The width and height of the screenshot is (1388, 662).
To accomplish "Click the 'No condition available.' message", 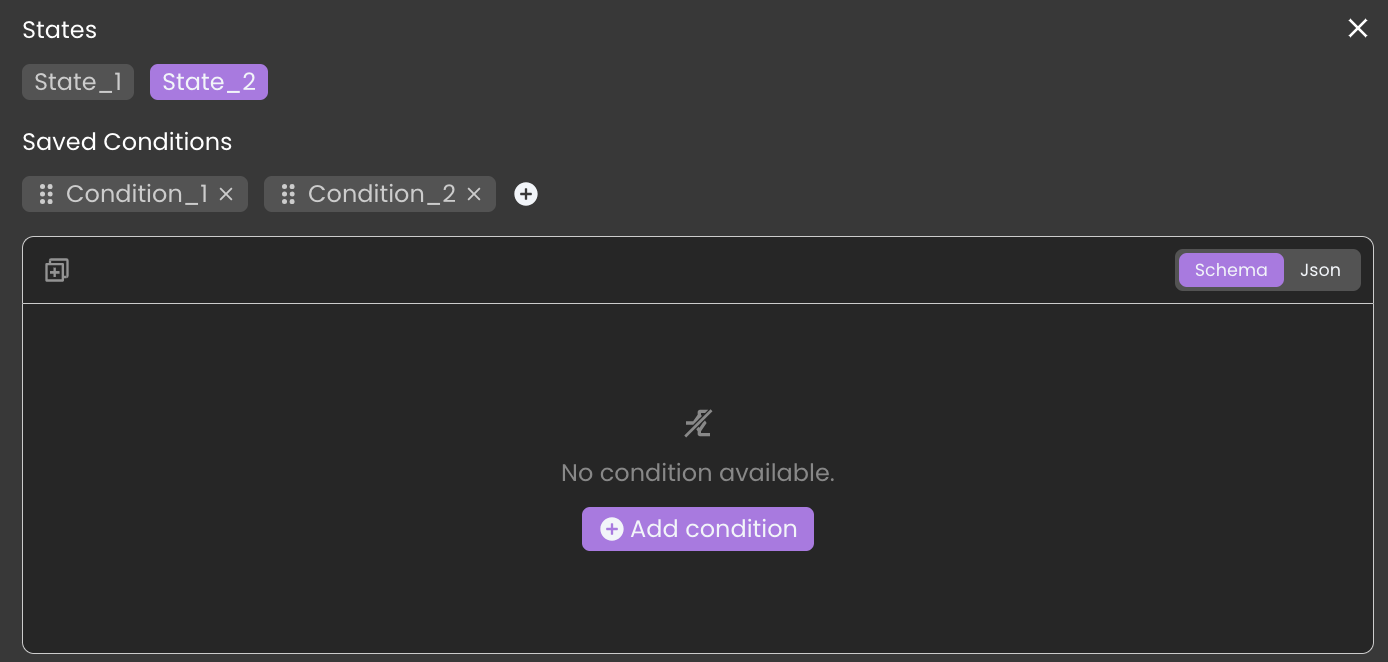I will pos(698,472).
